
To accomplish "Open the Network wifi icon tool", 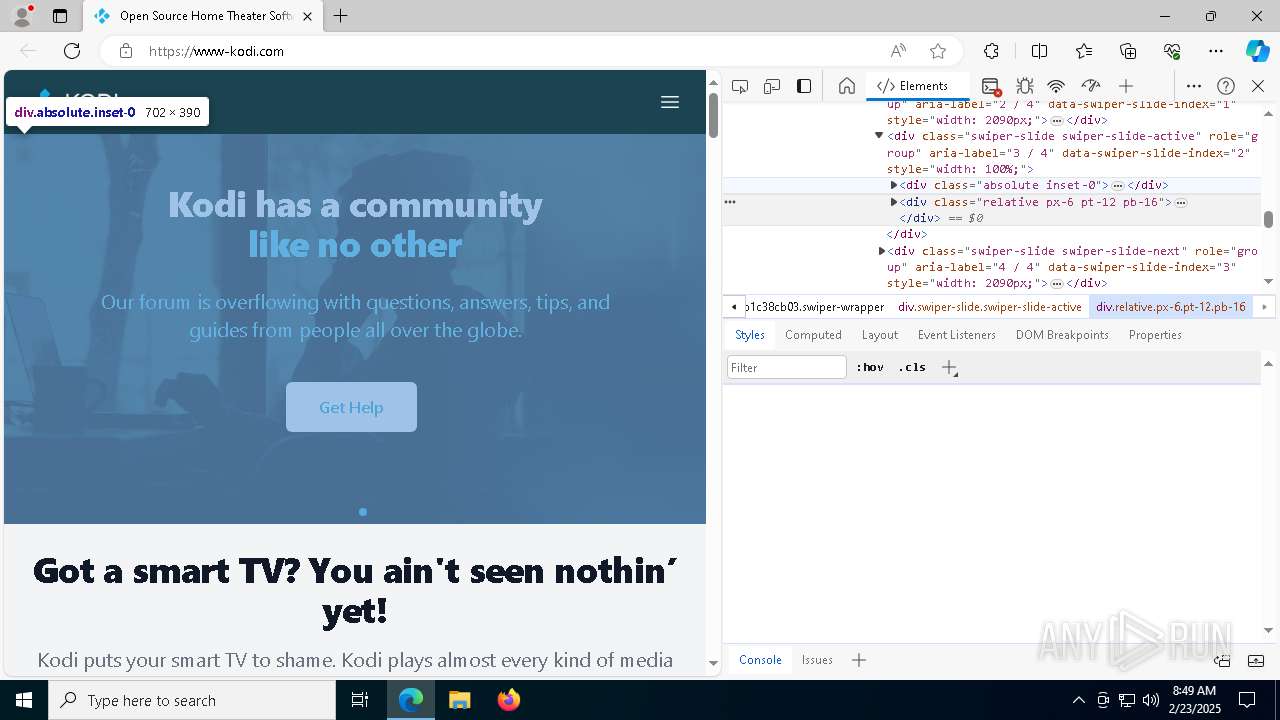I will (1056, 86).
